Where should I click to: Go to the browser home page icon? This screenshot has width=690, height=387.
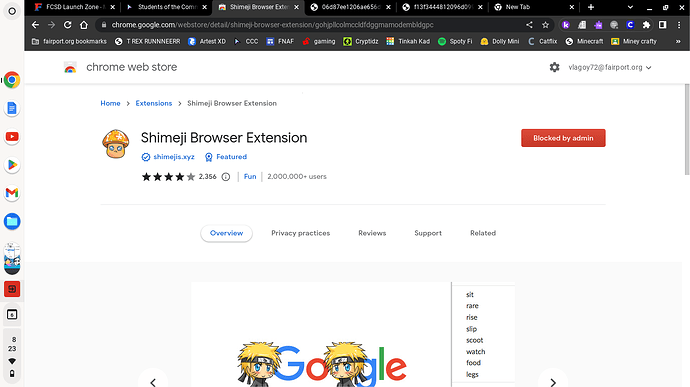pos(84,25)
